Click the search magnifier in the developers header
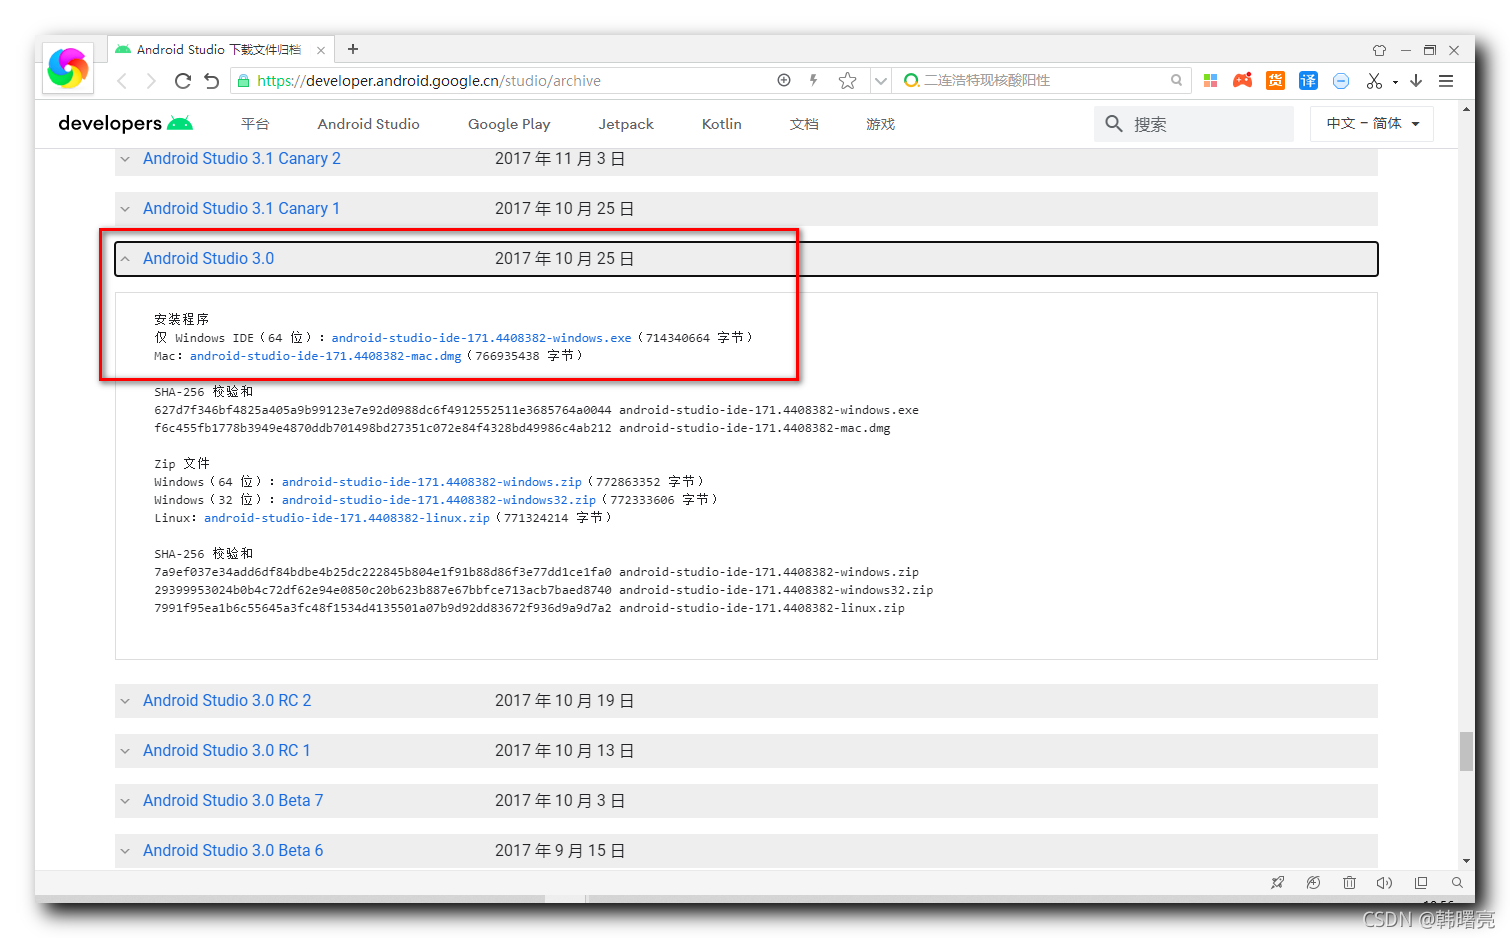The width and height of the screenshot is (1510, 938). click(1114, 123)
